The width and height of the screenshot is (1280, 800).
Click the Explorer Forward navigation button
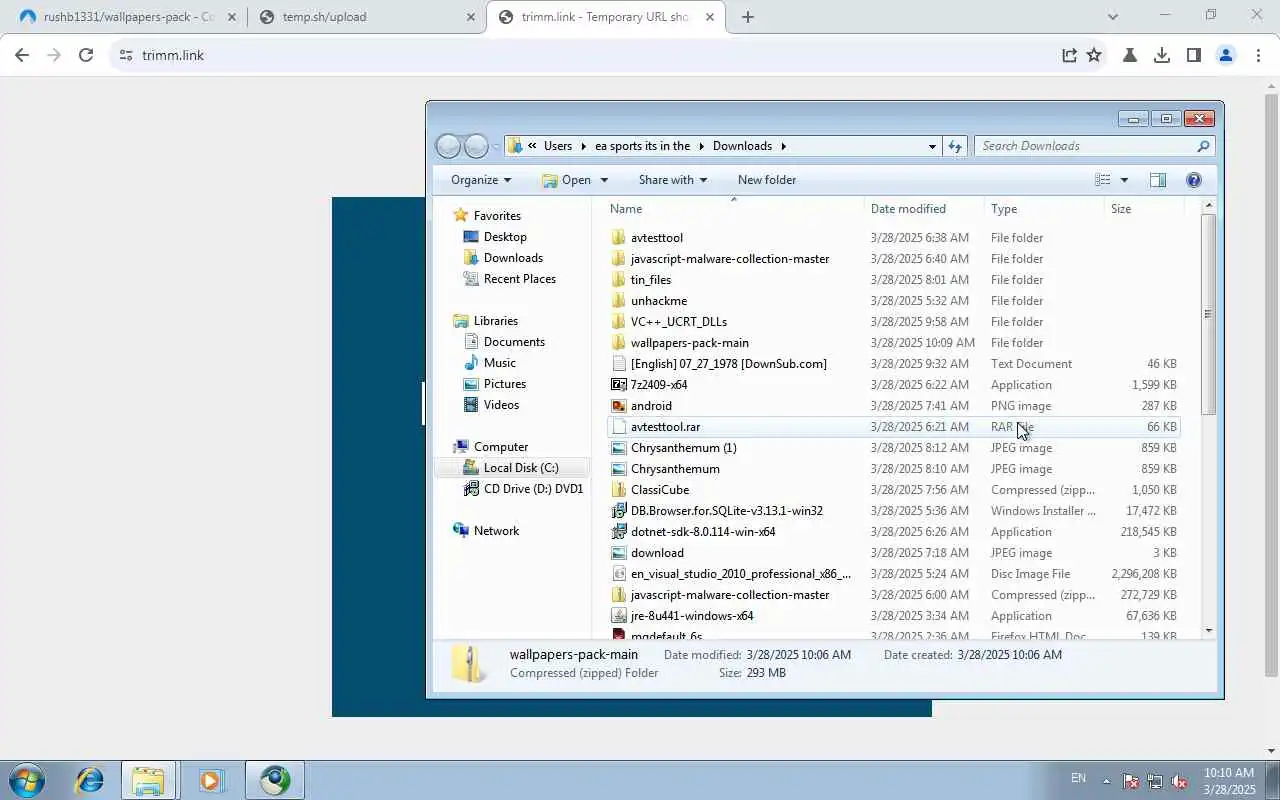476,146
